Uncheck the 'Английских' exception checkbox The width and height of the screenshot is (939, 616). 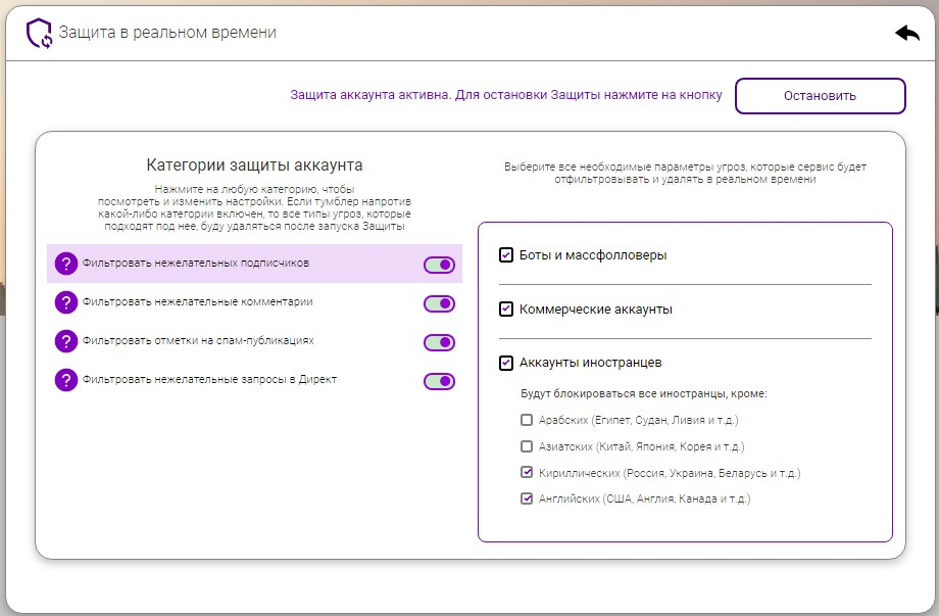click(x=527, y=499)
